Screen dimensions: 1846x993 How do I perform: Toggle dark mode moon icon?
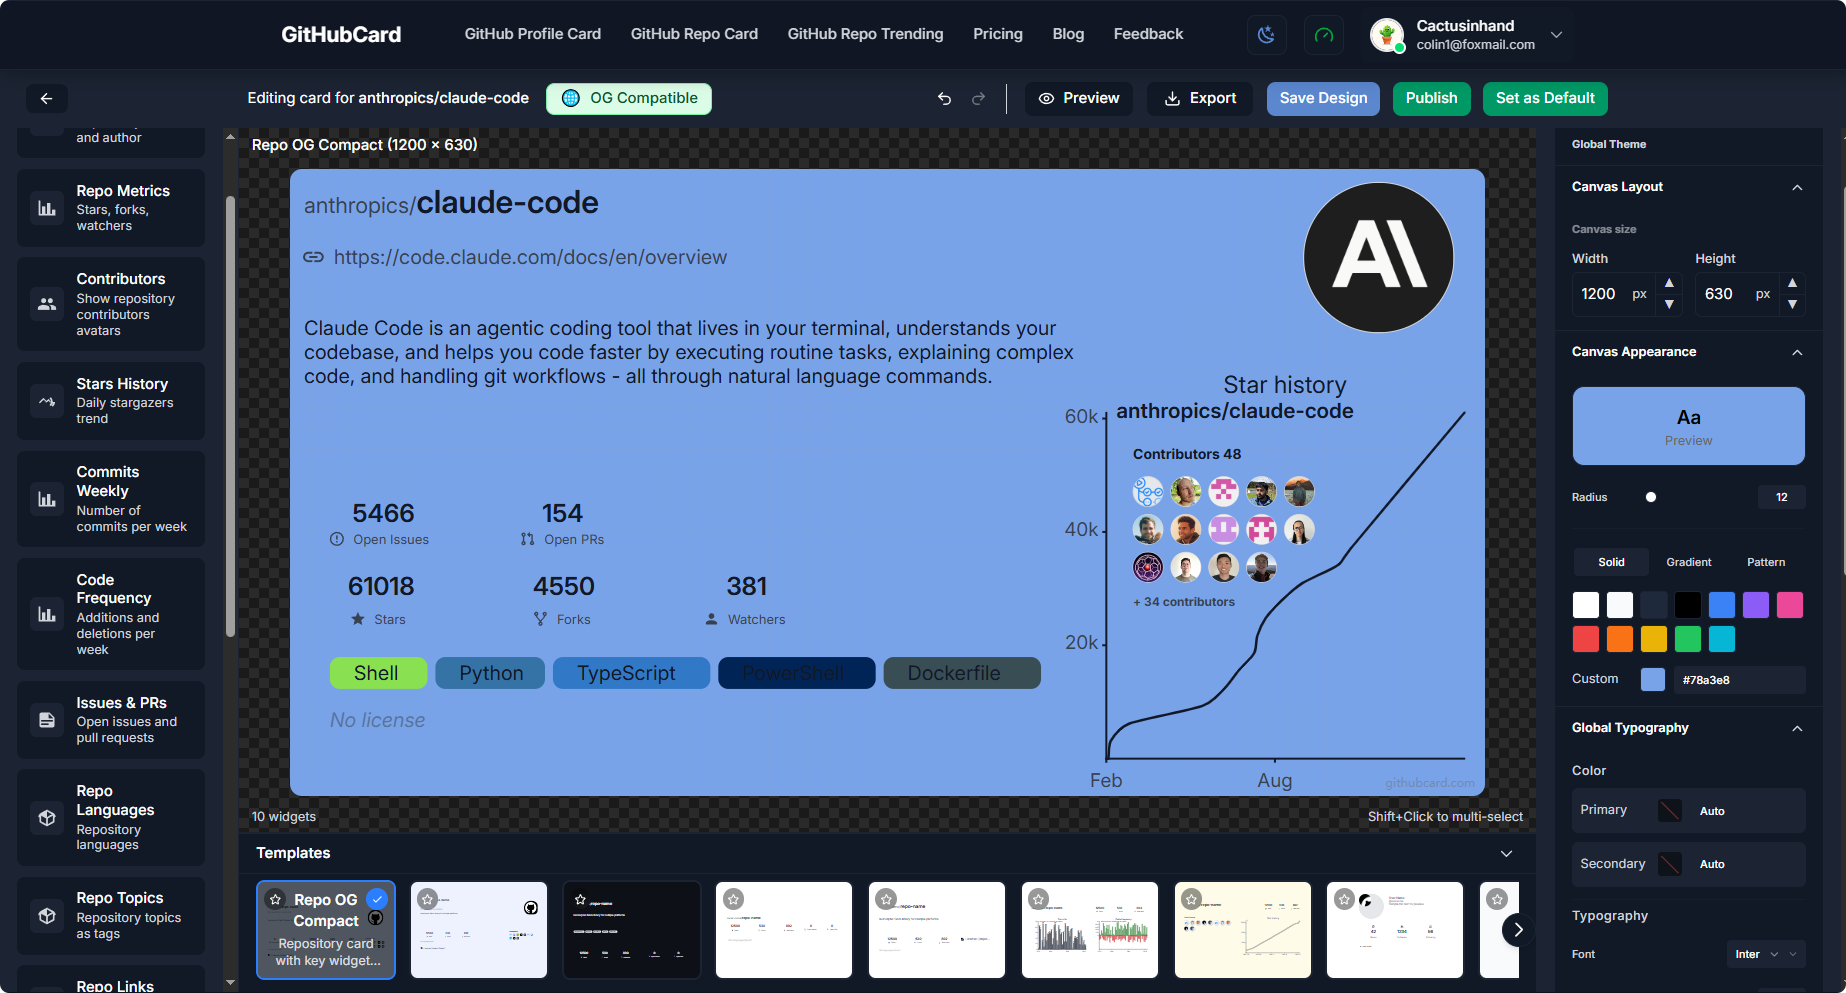[1266, 35]
